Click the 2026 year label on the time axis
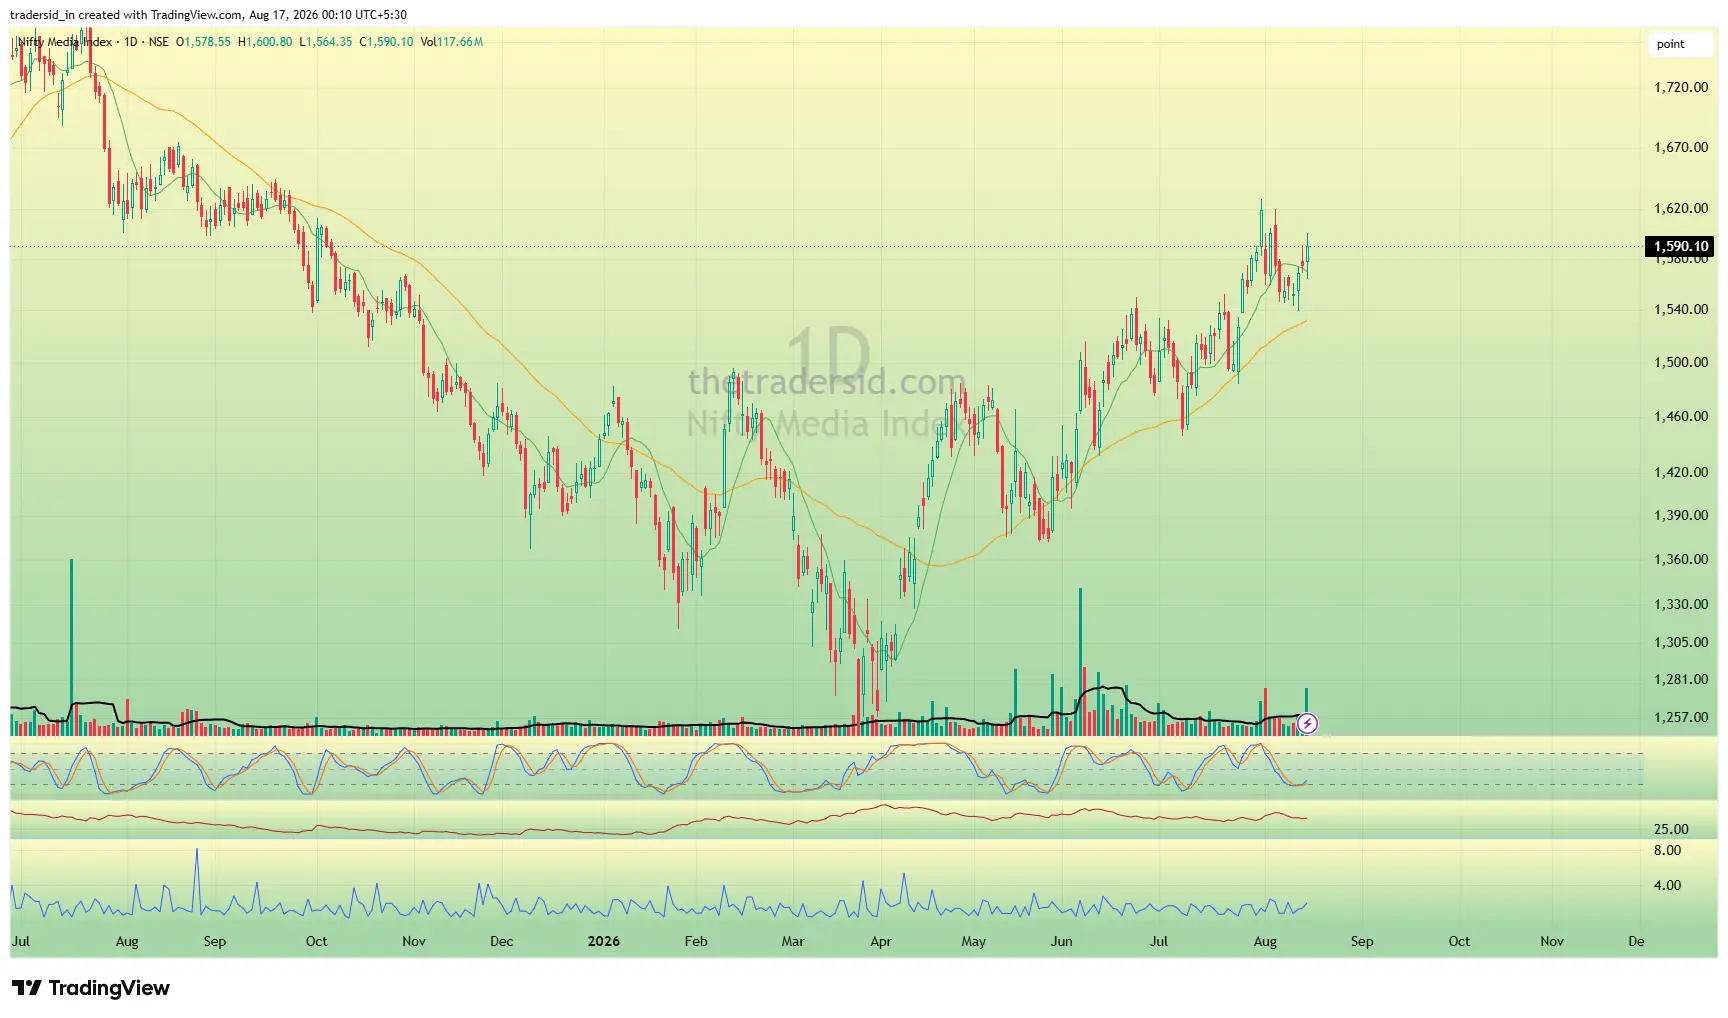The image size is (1728, 1018). pyautogui.click(x=604, y=941)
